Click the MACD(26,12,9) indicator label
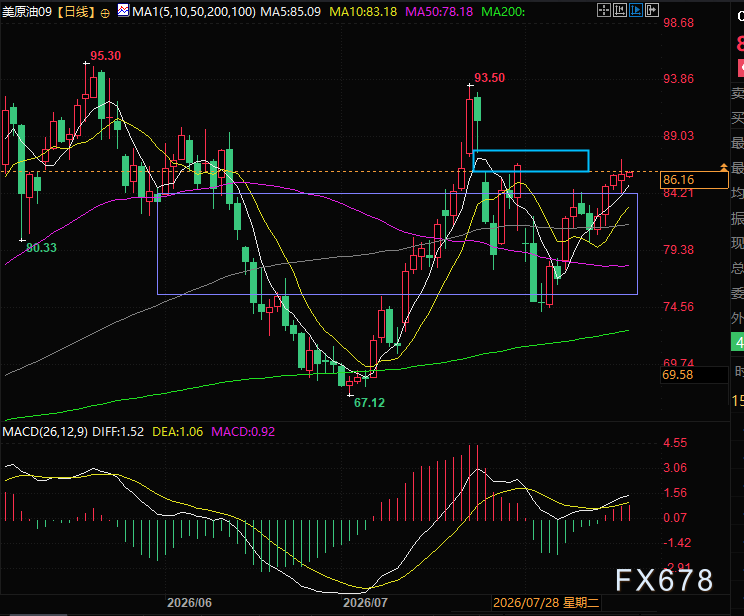Image resolution: width=744 pixels, height=616 pixels. click(45, 432)
